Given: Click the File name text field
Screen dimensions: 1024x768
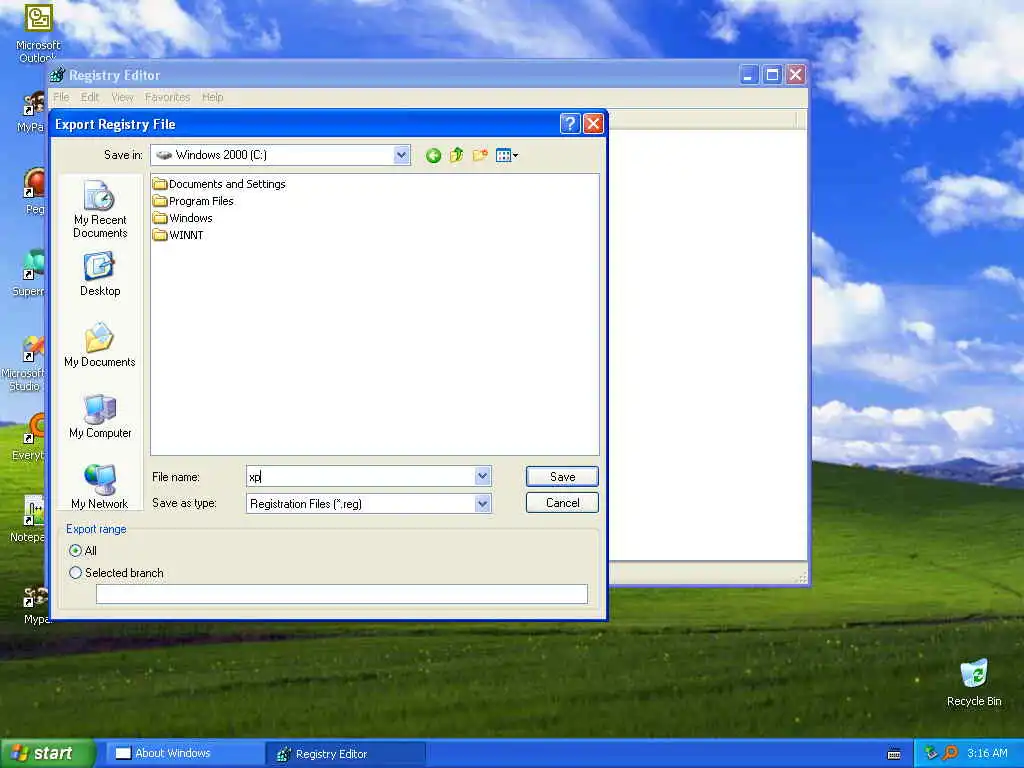Looking at the screenshot, I should tap(361, 477).
